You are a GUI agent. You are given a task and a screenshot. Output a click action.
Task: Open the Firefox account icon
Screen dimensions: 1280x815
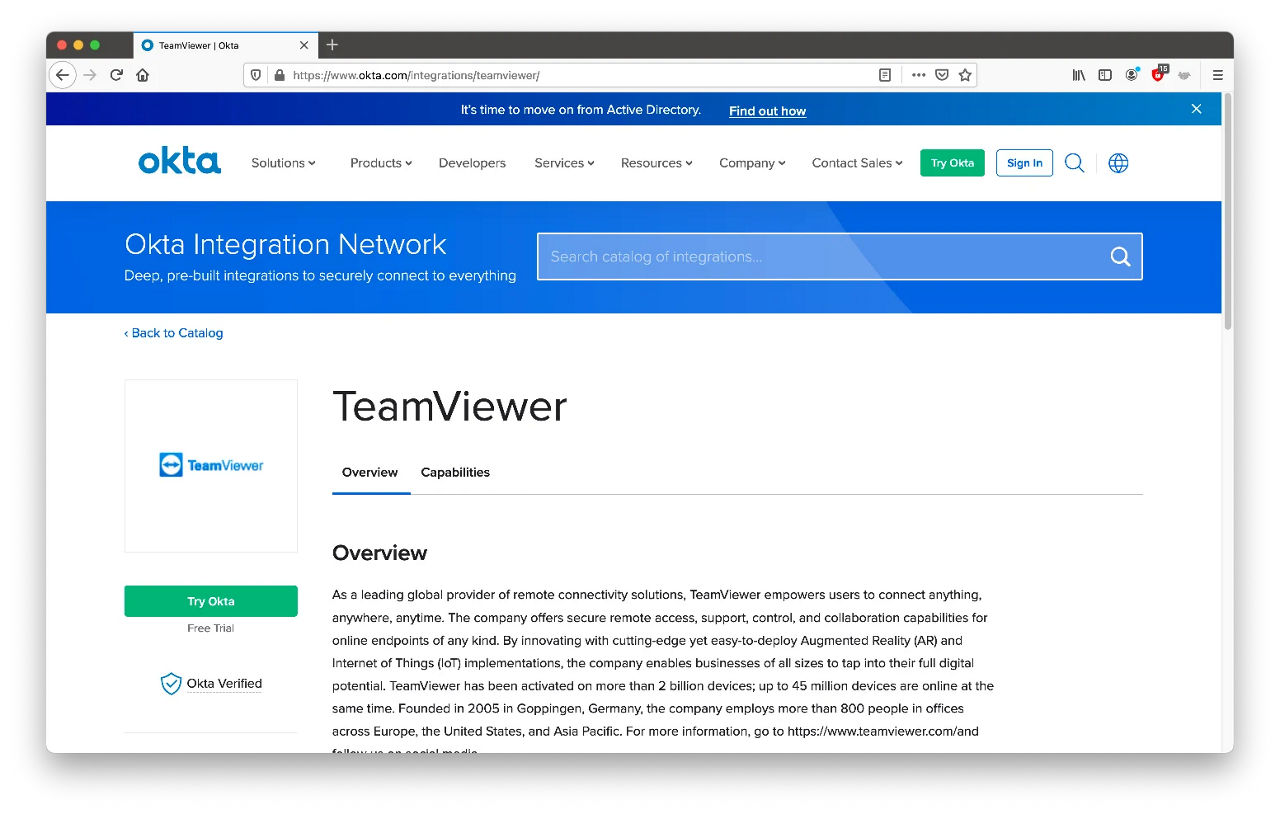(1132, 75)
